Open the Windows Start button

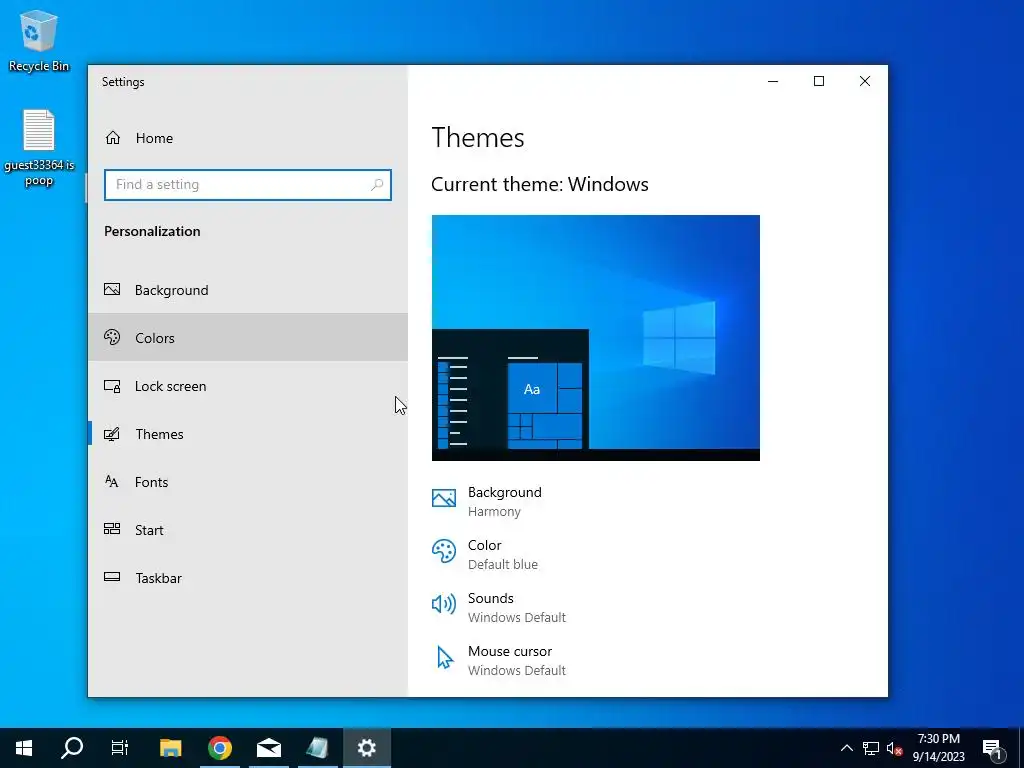[24, 748]
